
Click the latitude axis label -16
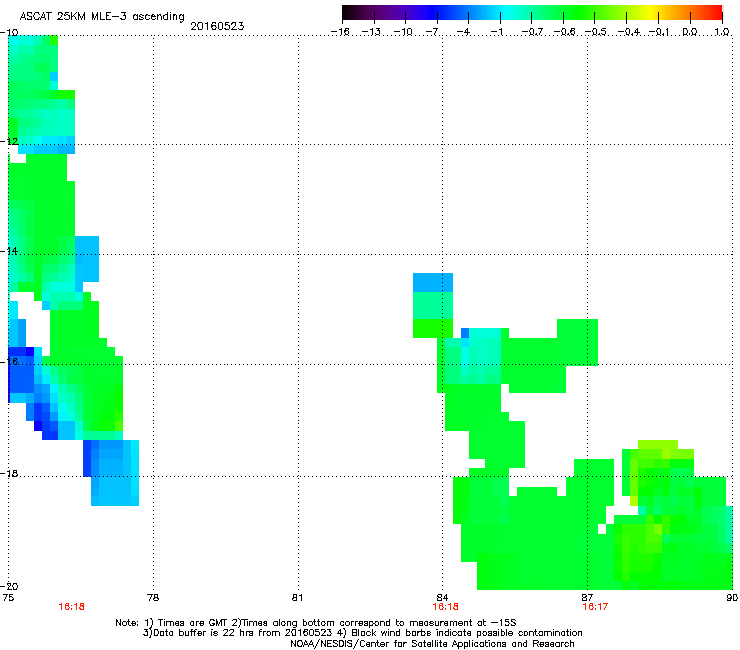pos(9,362)
